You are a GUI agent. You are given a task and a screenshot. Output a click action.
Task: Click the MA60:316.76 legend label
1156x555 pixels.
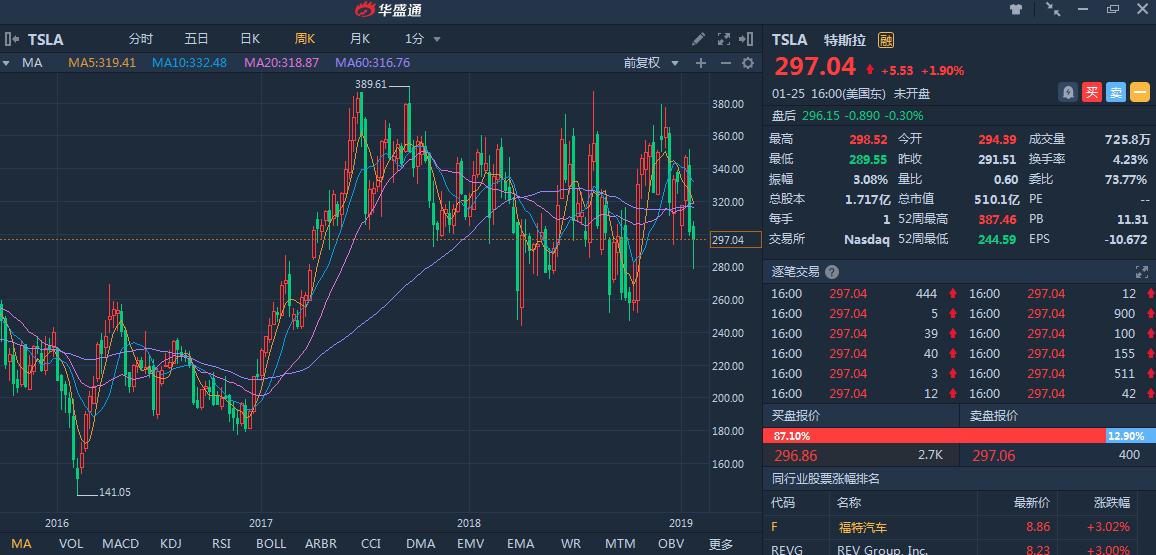click(372, 63)
